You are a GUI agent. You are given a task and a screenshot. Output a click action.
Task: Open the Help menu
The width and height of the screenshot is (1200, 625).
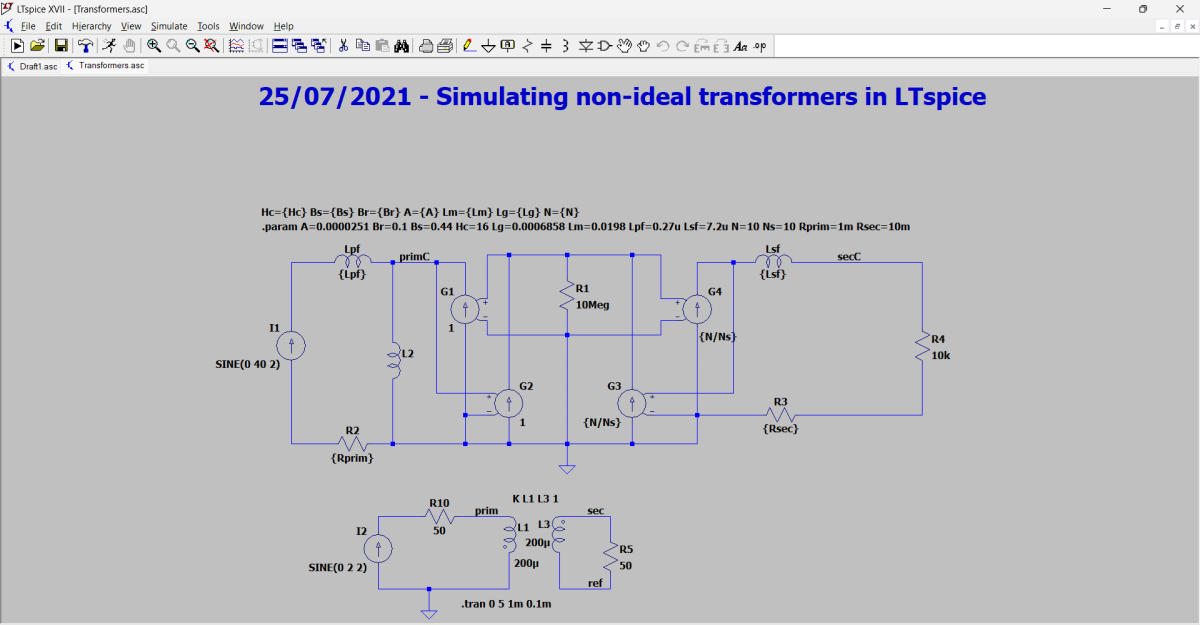click(x=284, y=25)
